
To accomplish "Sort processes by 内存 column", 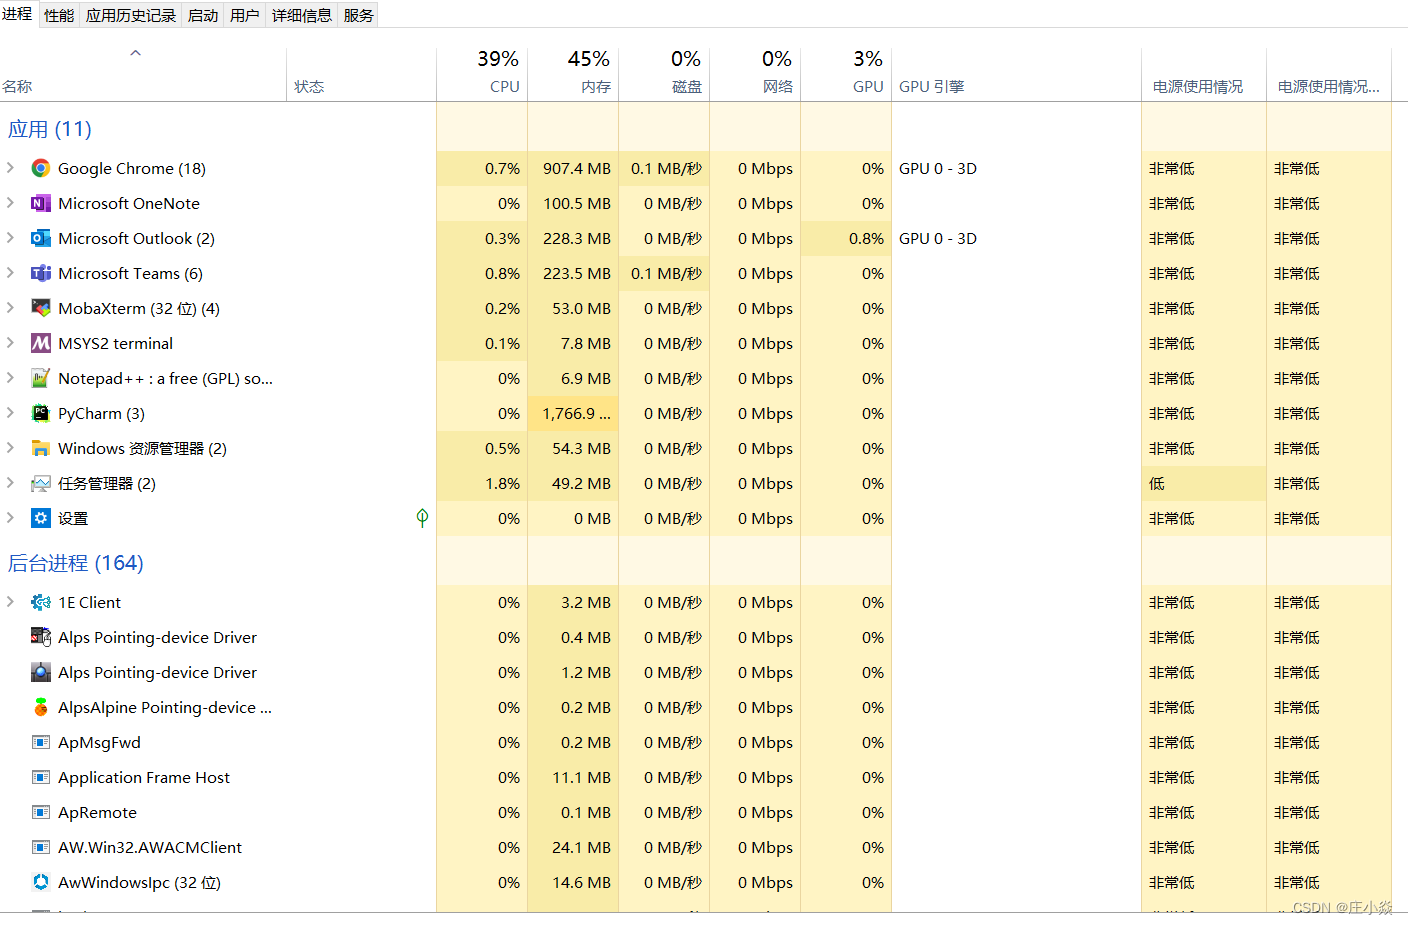I will click(x=573, y=74).
